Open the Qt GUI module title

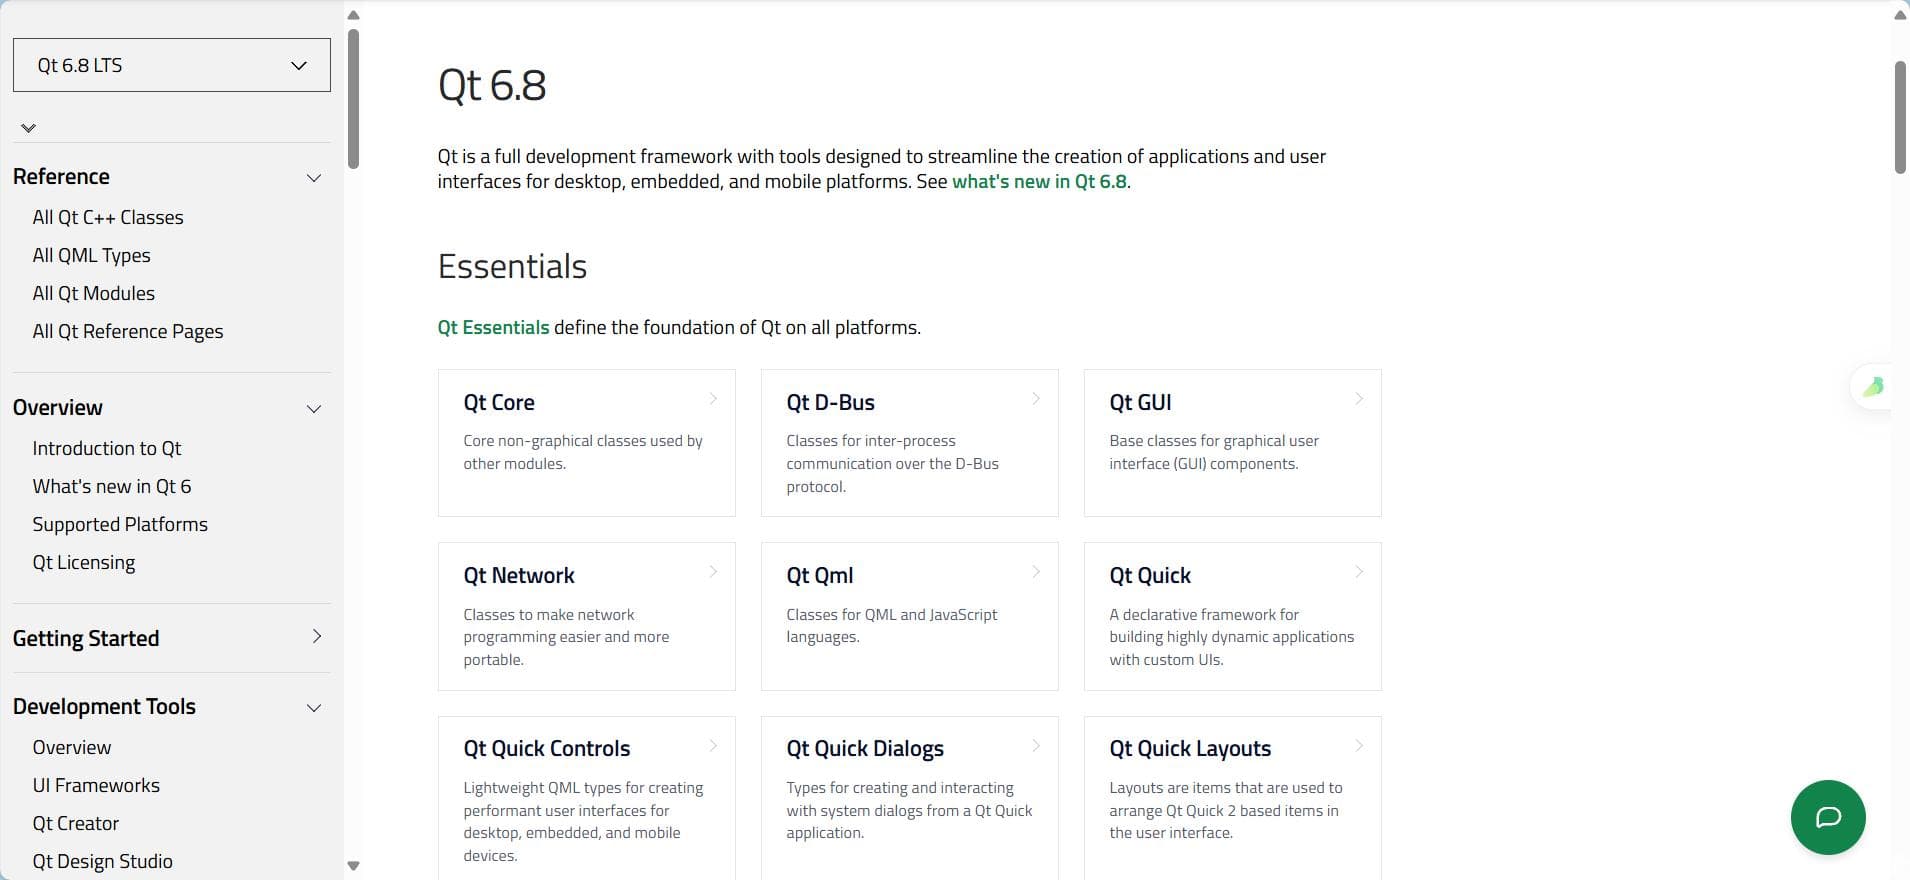(x=1140, y=402)
